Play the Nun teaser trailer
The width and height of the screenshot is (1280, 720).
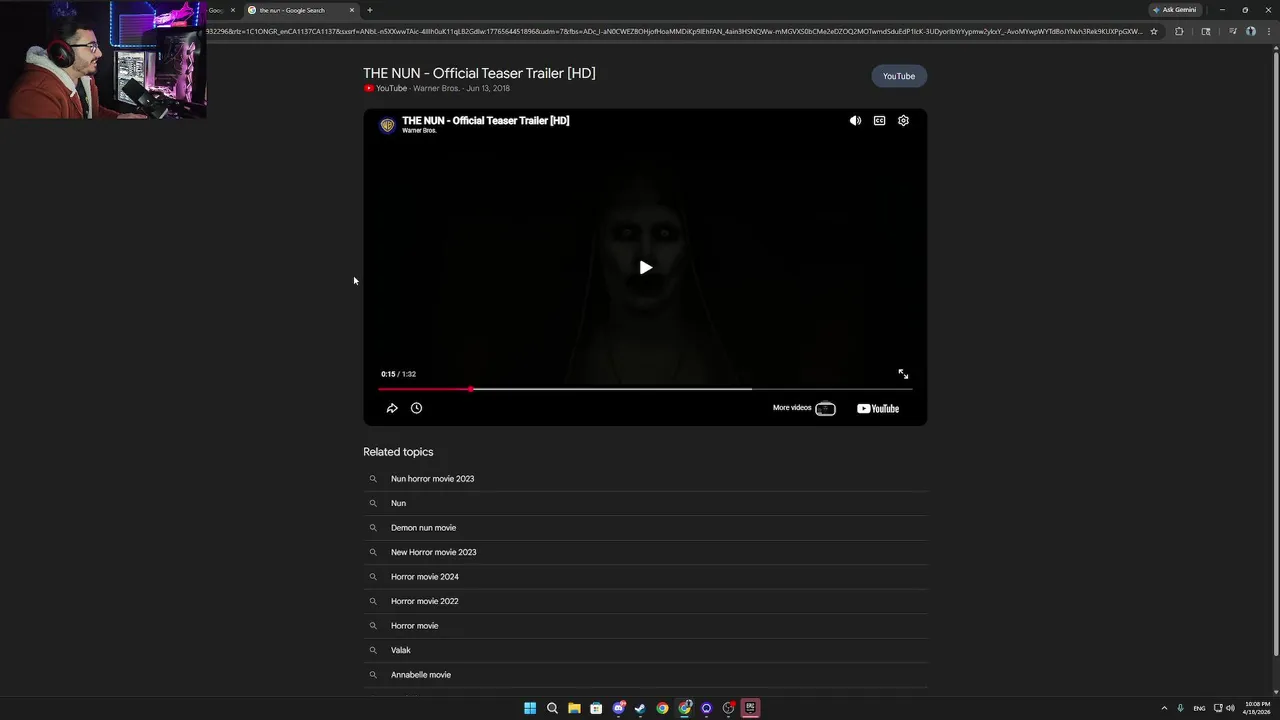(645, 267)
